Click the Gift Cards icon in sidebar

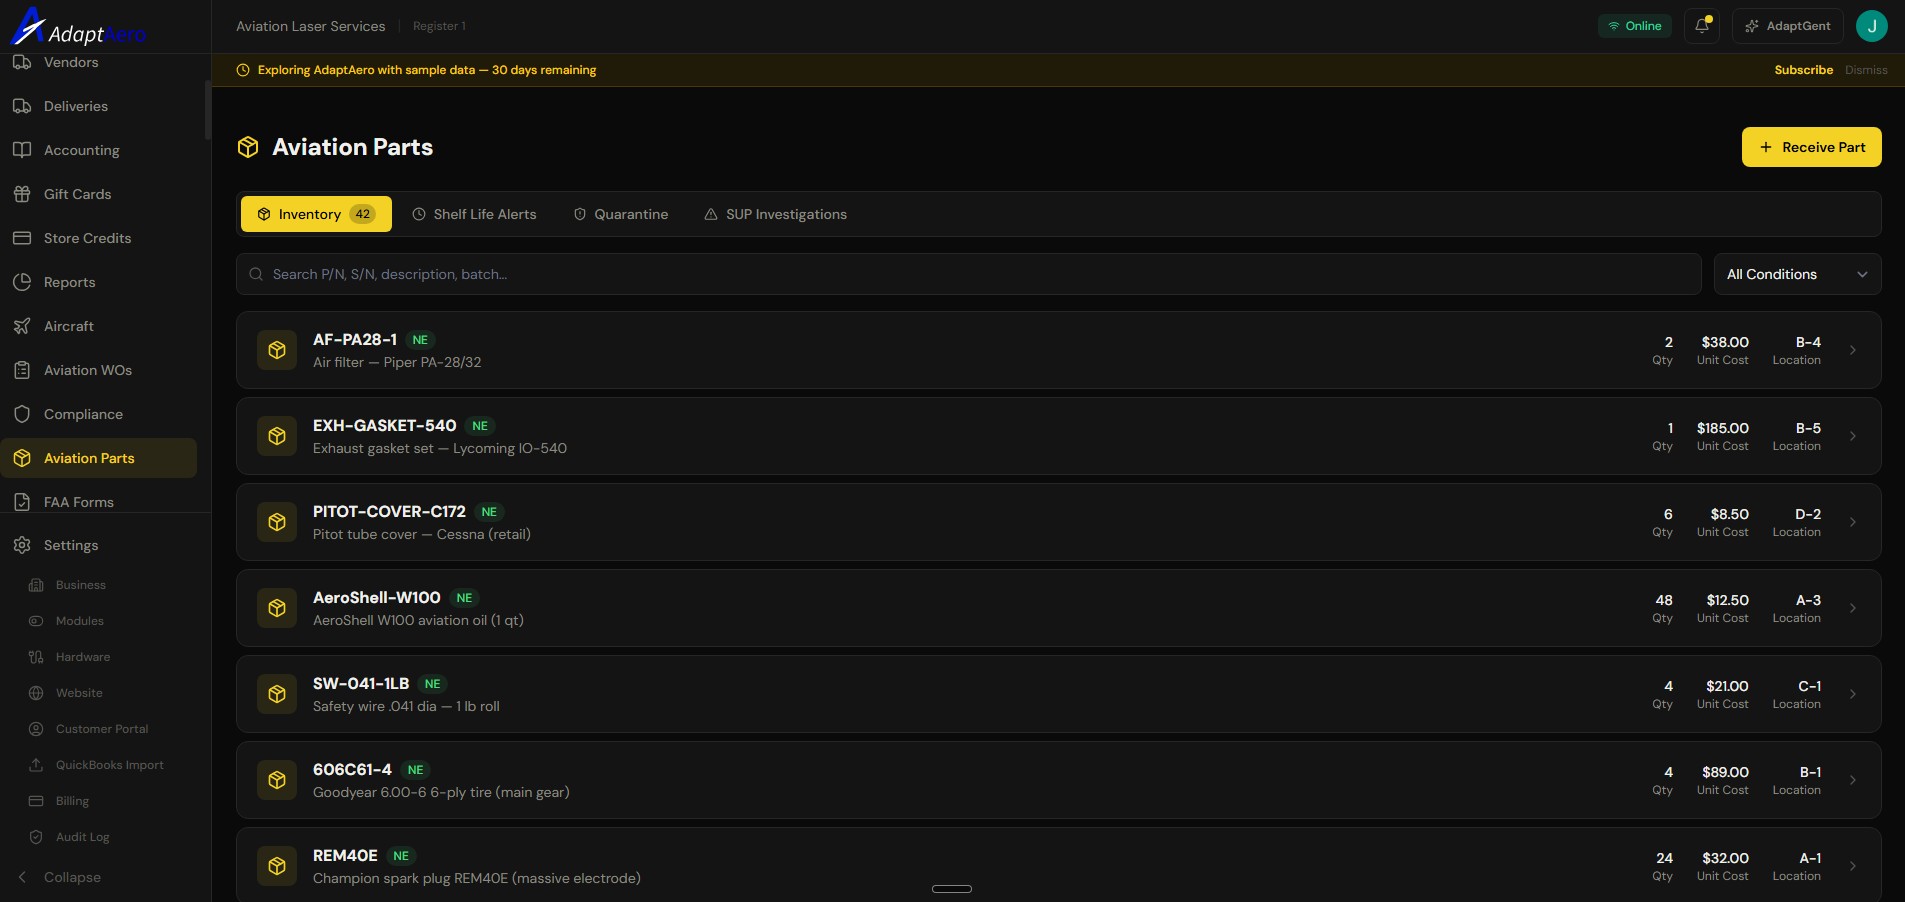(22, 194)
